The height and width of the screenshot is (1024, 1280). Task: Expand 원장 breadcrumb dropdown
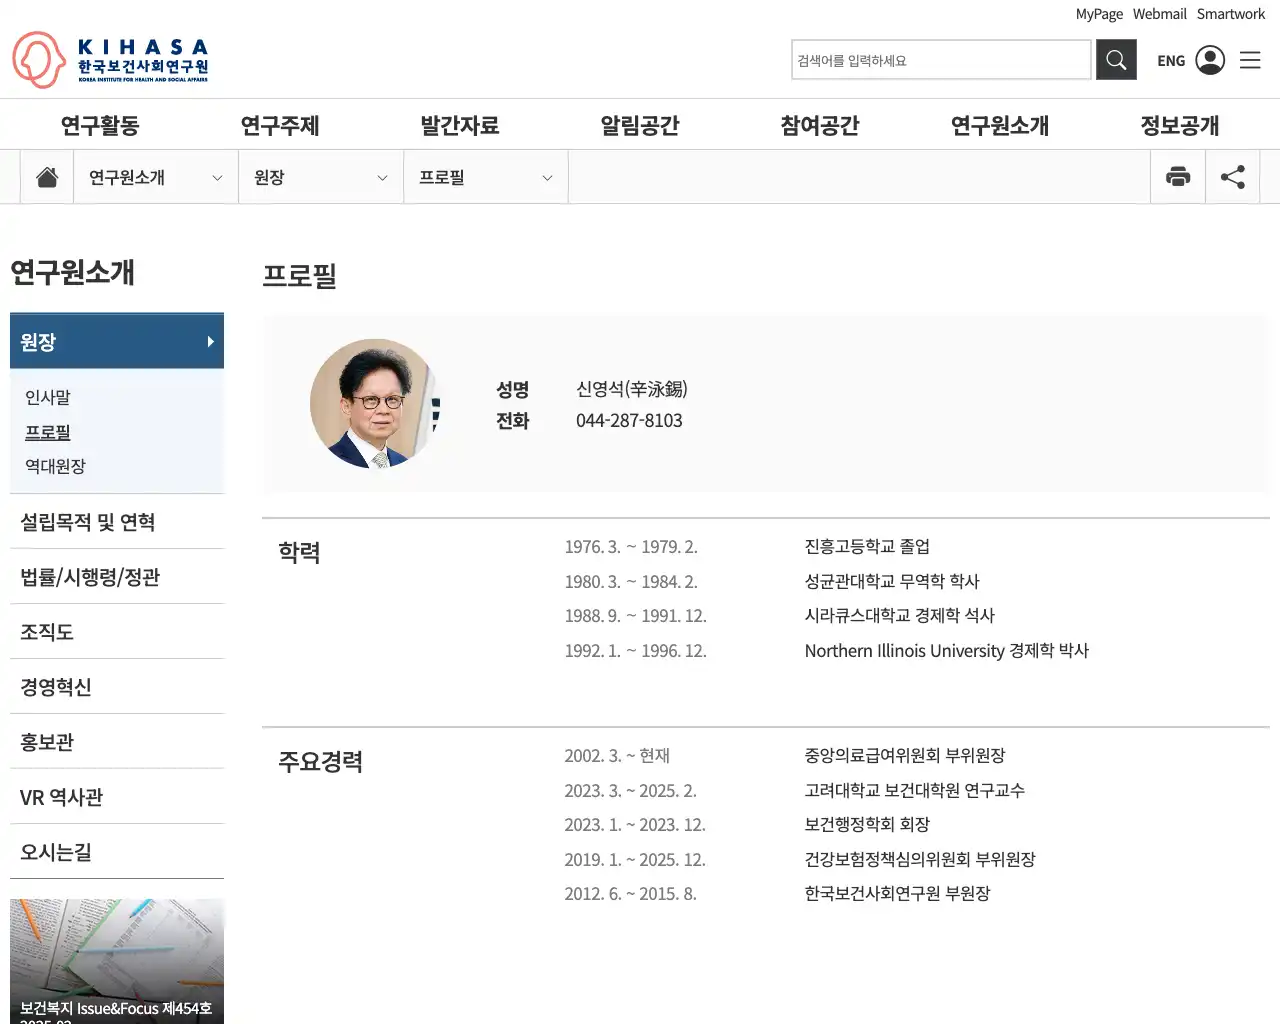[x=321, y=177]
